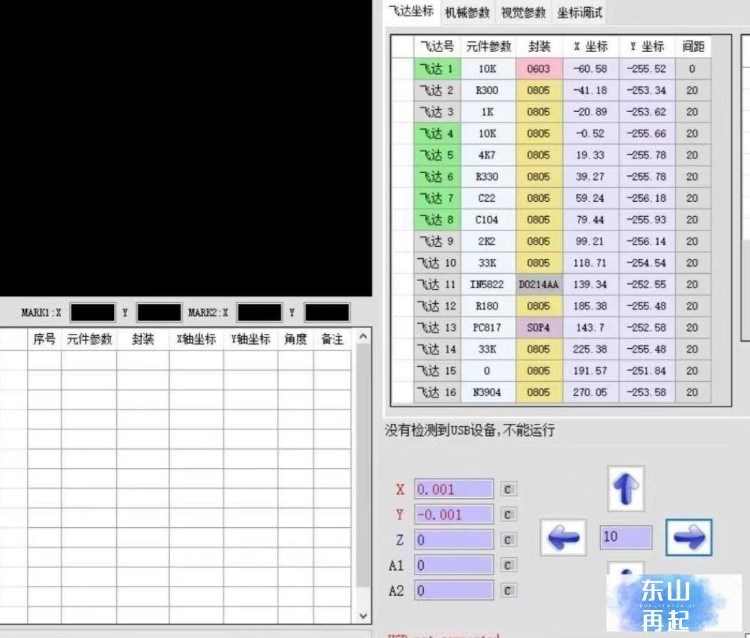Select the green 飞达 1 feeder cell
This screenshot has height=638, width=750.
coord(437,69)
